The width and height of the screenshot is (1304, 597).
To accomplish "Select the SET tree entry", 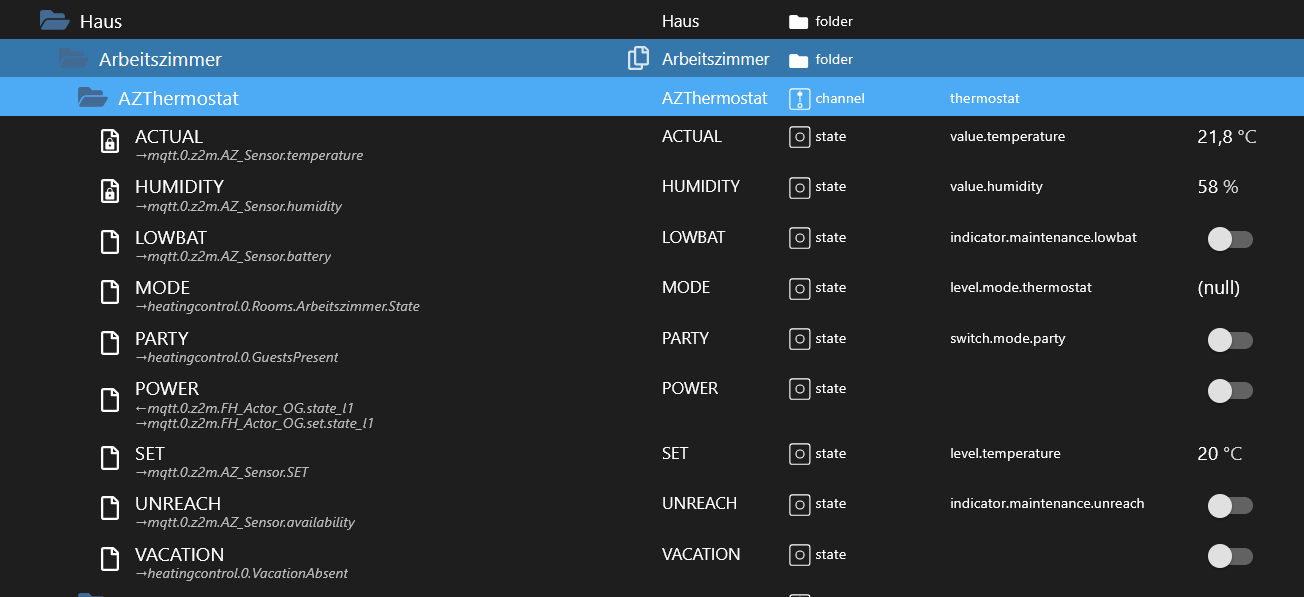I will (150, 454).
